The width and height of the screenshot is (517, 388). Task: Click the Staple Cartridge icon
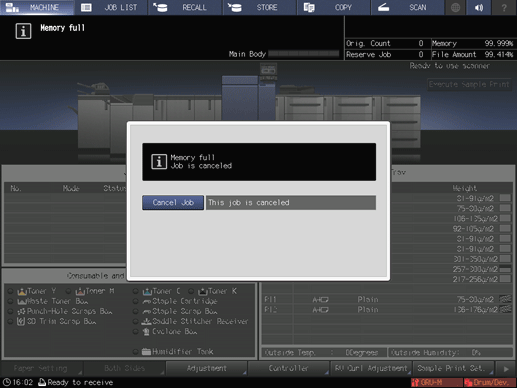pyautogui.click(x=146, y=301)
